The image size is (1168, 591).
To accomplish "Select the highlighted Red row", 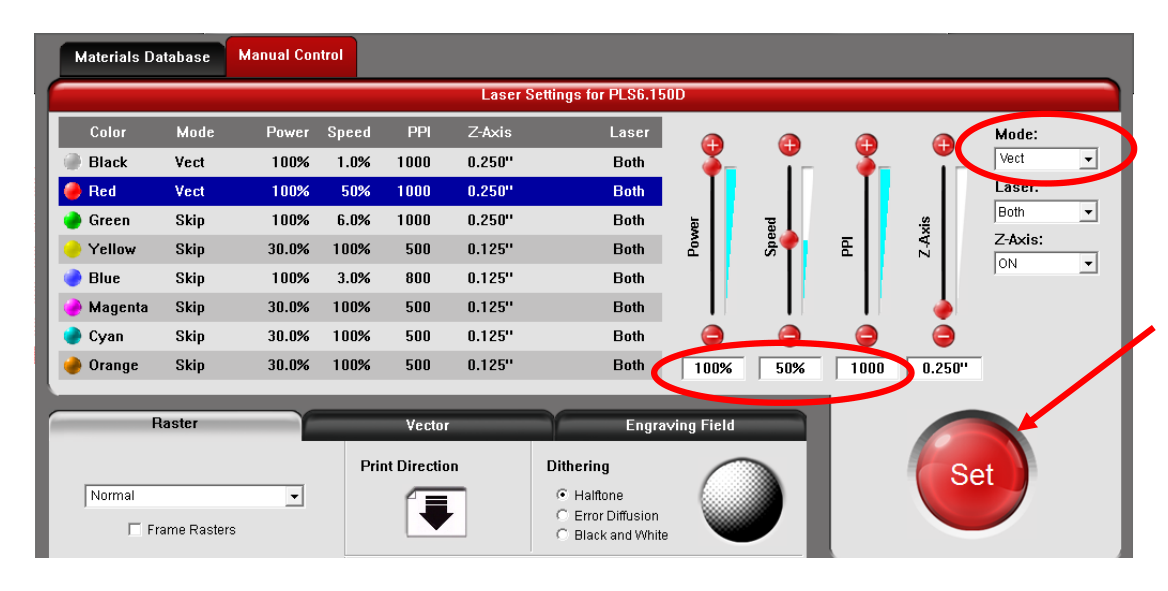I will (x=361, y=191).
